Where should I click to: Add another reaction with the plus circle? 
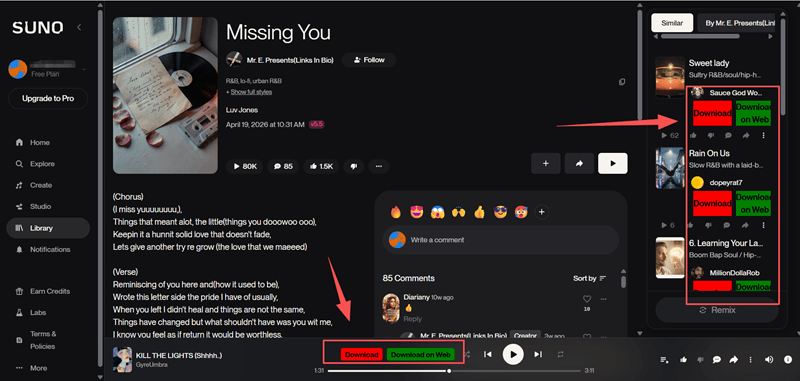542,212
